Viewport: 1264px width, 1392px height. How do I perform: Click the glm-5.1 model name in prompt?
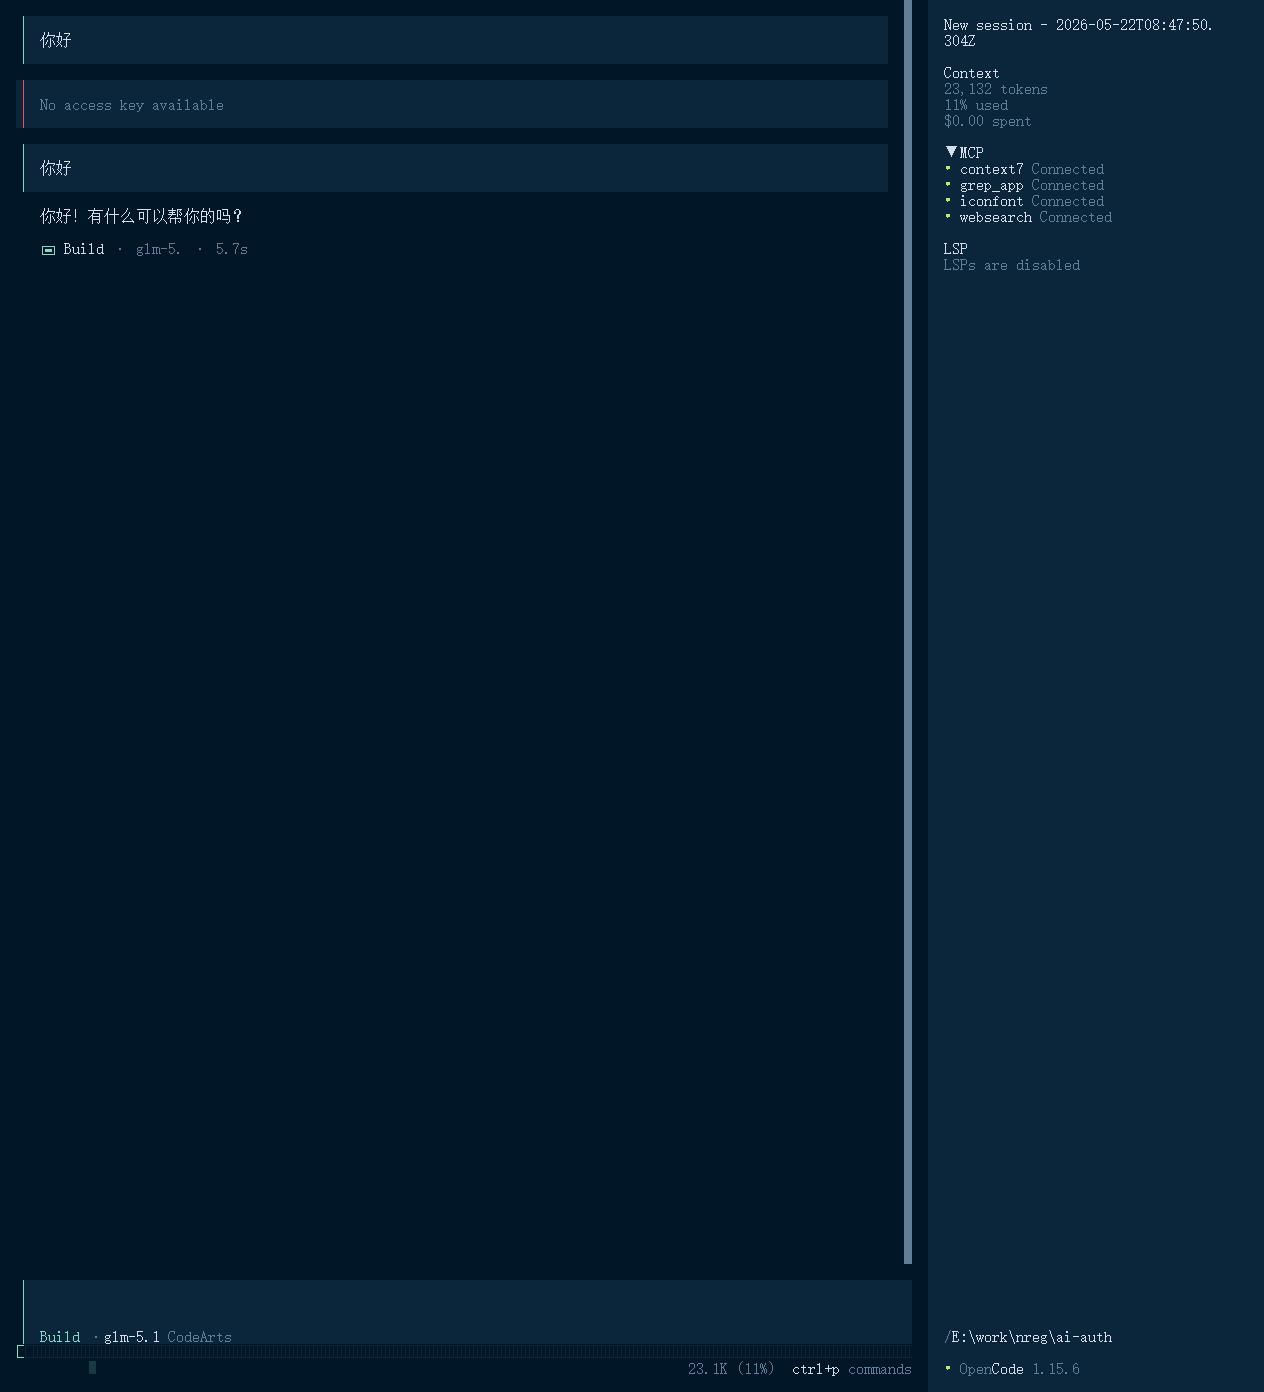click(132, 1337)
